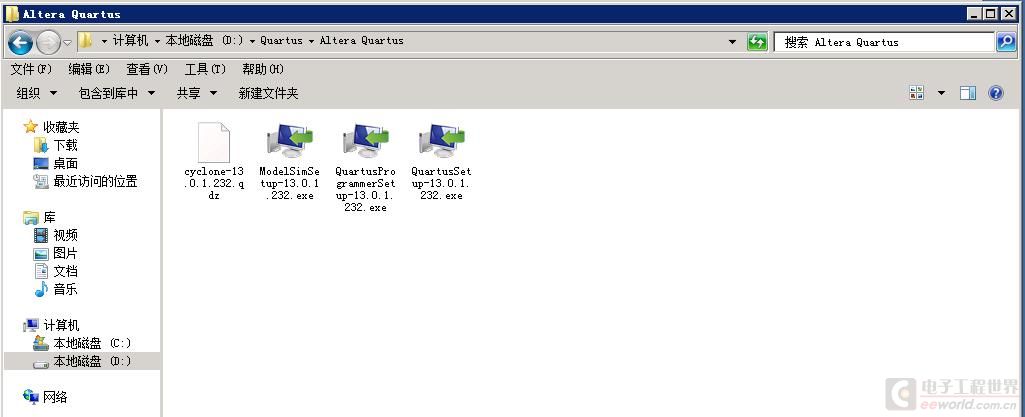
Task: Open the 视频 library
Action: click(x=65, y=235)
